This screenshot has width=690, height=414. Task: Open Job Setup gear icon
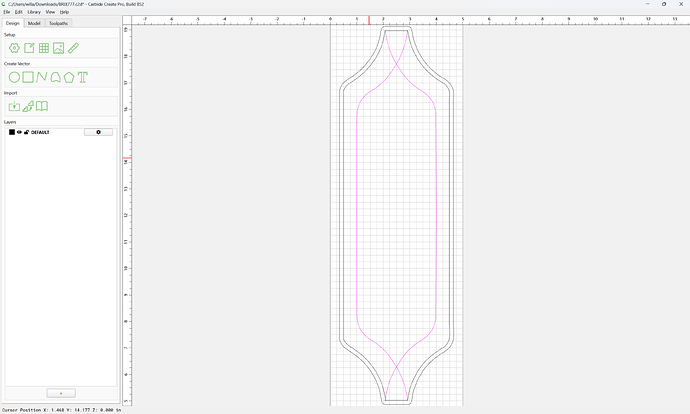pos(15,48)
